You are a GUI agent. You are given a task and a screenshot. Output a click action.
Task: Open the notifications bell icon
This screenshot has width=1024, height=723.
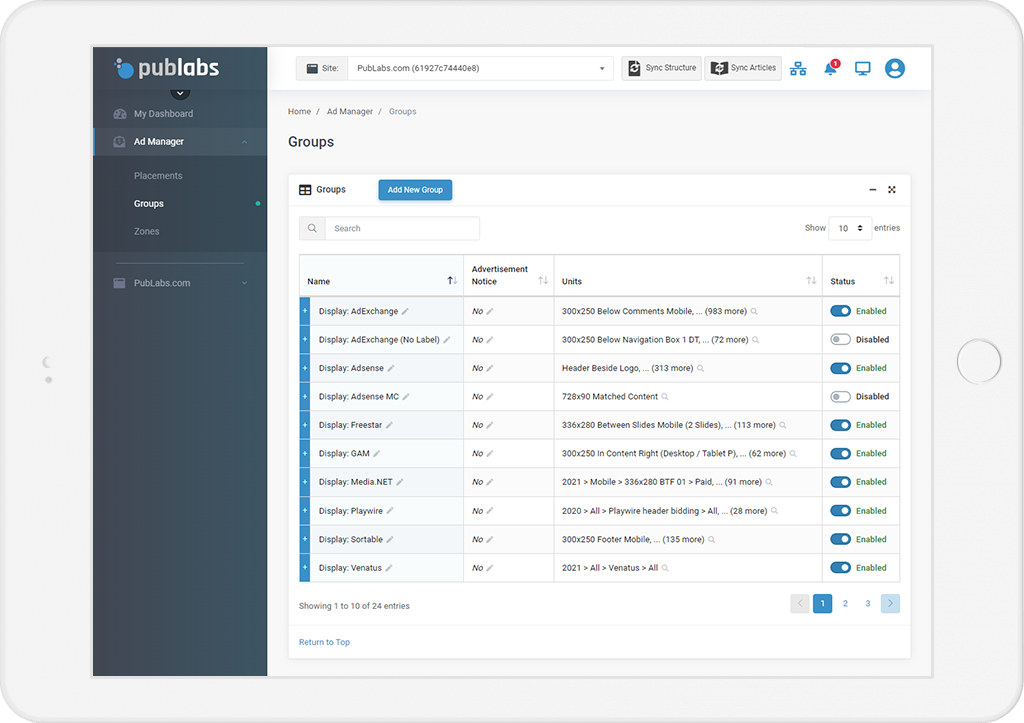830,69
